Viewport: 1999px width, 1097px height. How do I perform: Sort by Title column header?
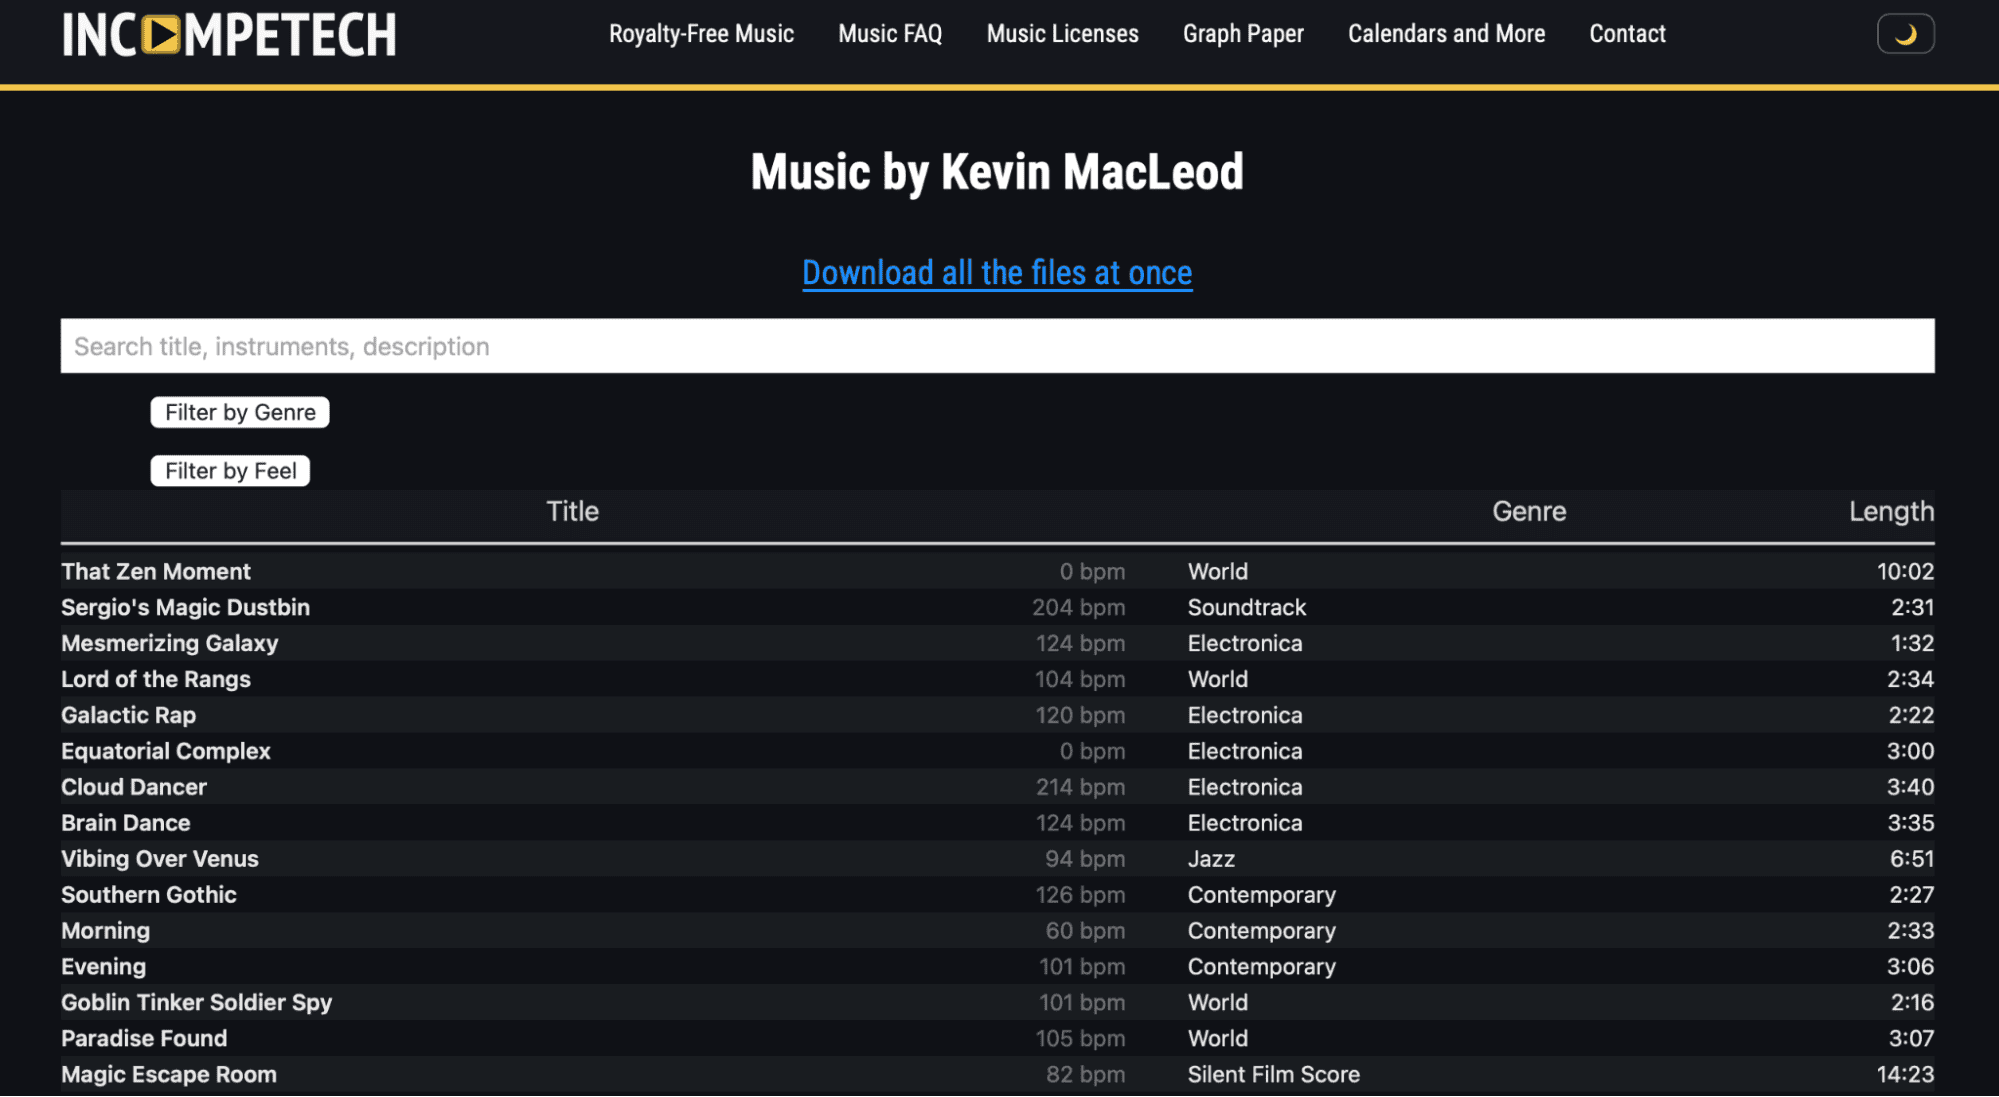pyautogui.click(x=572, y=512)
